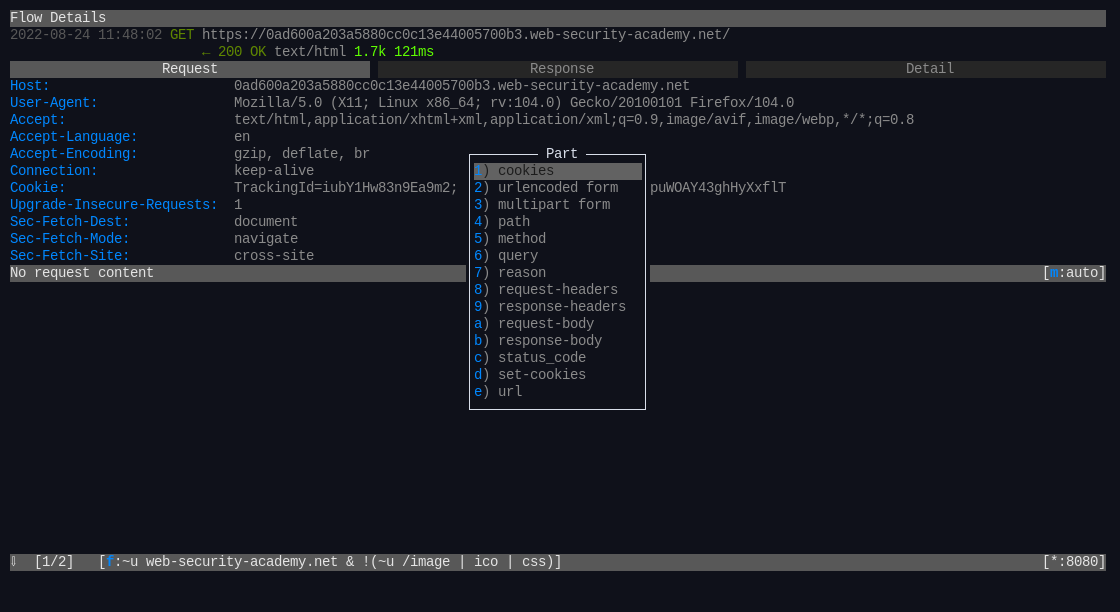The height and width of the screenshot is (612, 1120).
Task: Select the url entry in Part list
Action: pyautogui.click(x=510, y=392)
